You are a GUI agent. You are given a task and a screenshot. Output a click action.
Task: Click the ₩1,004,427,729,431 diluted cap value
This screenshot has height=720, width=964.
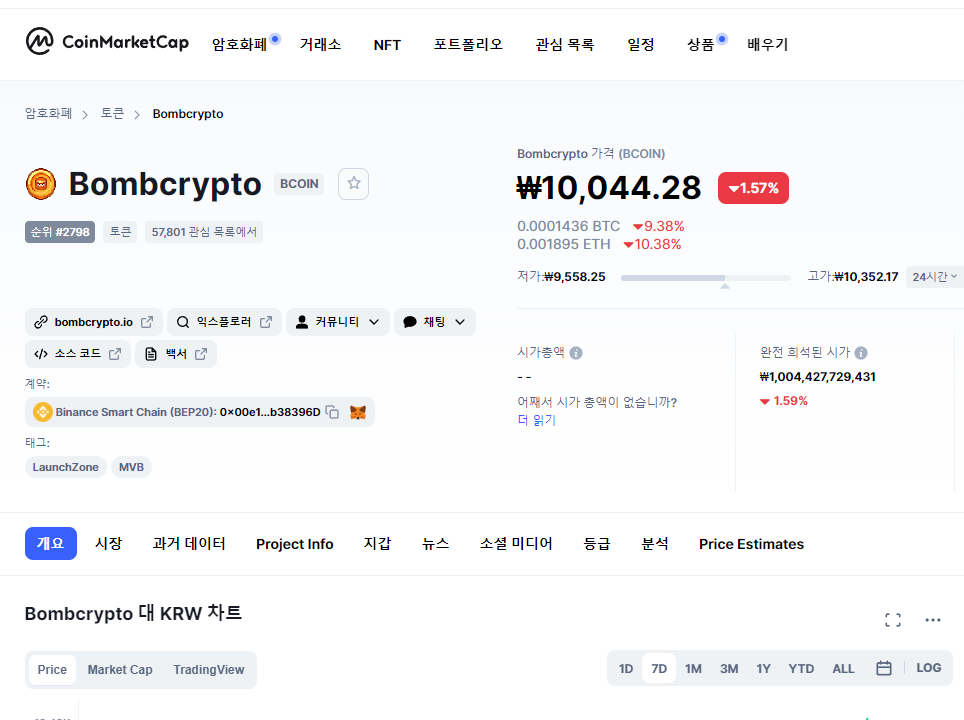818,377
